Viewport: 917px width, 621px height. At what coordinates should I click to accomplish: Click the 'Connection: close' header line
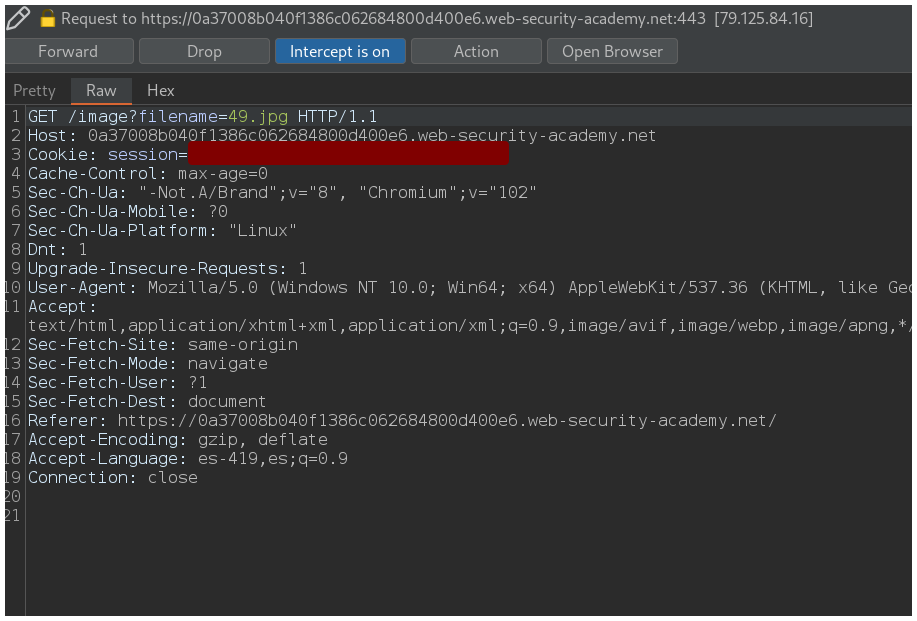(113, 478)
